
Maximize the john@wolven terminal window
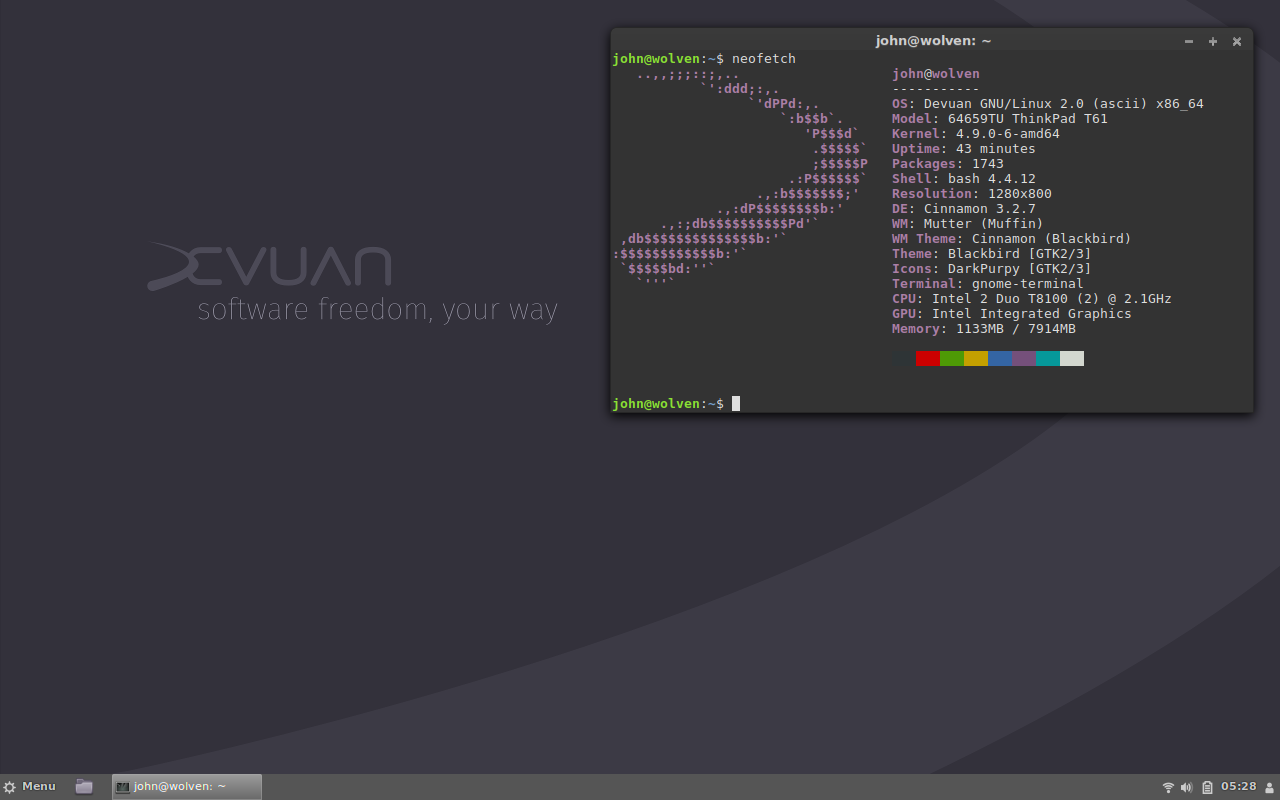pos(1213,41)
